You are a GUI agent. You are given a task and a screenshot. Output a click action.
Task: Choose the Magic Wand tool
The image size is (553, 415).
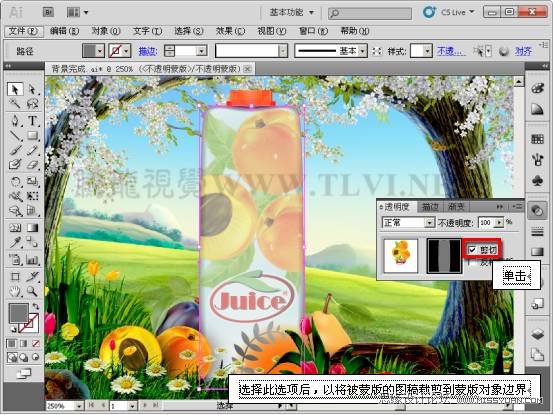tap(15, 104)
